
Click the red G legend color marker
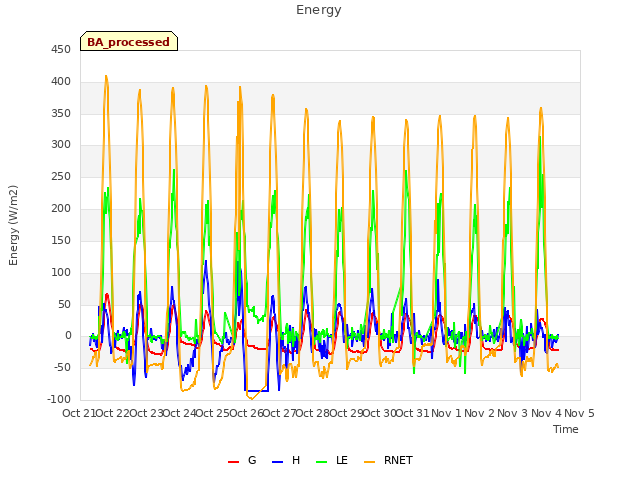(233, 462)
